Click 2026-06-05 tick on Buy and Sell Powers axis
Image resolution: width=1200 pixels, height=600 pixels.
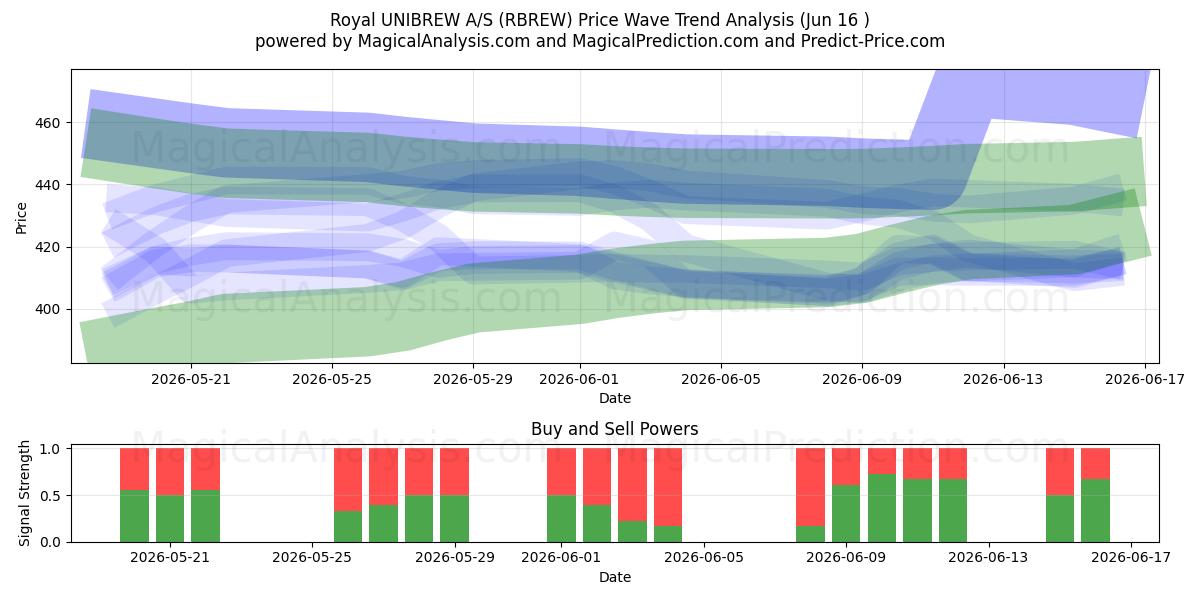click(704, 558)
